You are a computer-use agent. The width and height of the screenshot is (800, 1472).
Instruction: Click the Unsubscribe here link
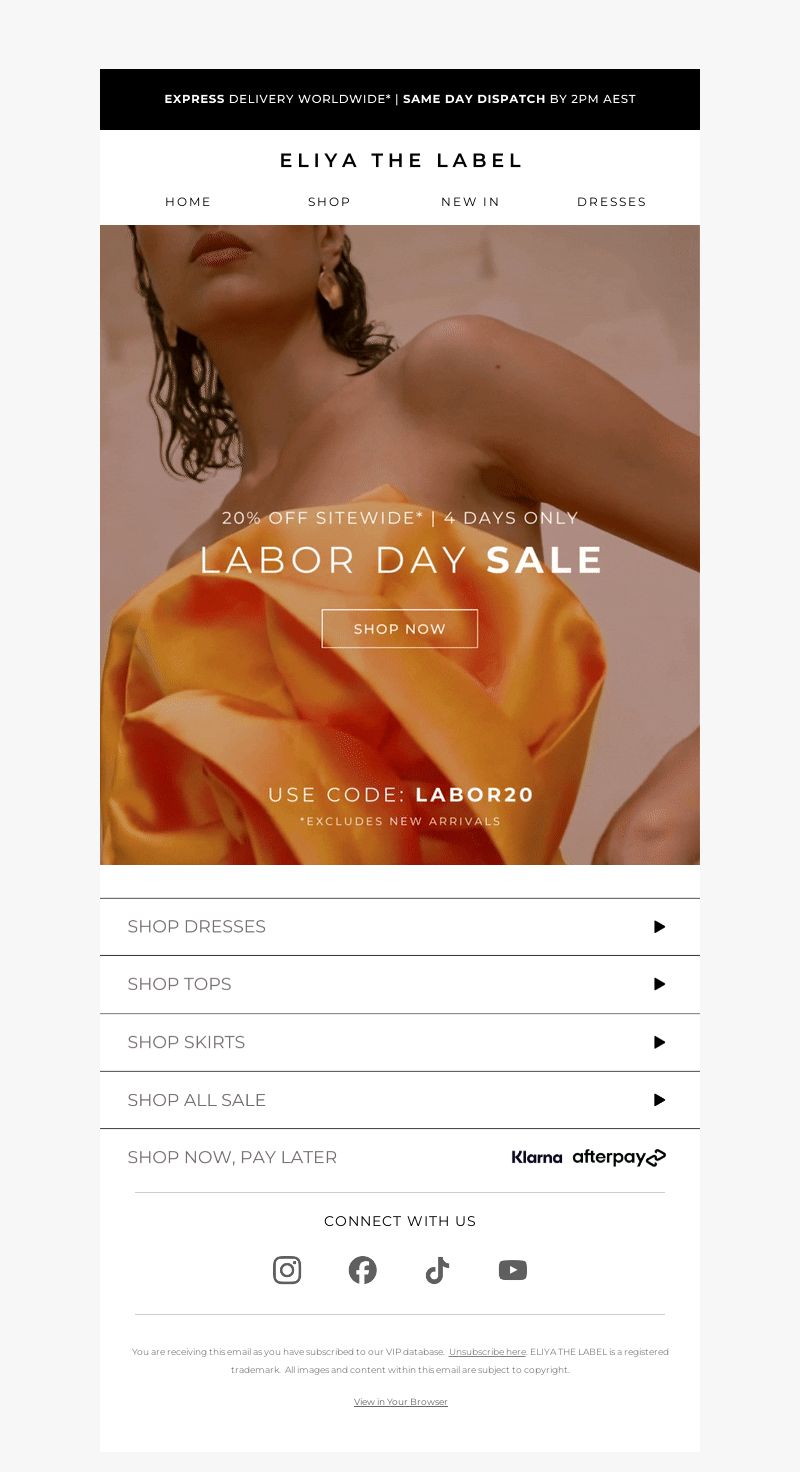(x=487, y=1352)
